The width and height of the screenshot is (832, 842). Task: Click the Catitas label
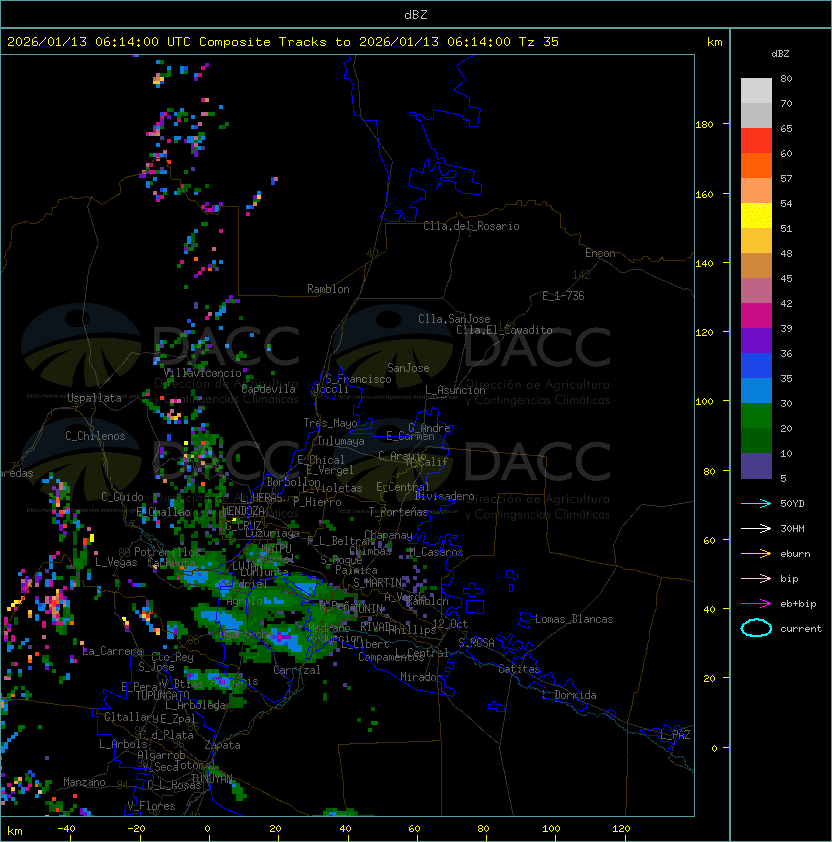tap(519, 669)
